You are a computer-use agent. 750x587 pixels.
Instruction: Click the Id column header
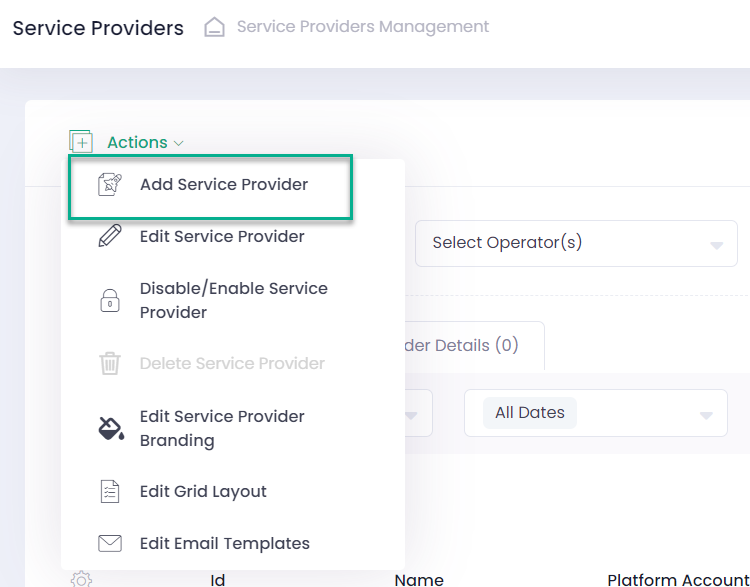tap(218, 579)
